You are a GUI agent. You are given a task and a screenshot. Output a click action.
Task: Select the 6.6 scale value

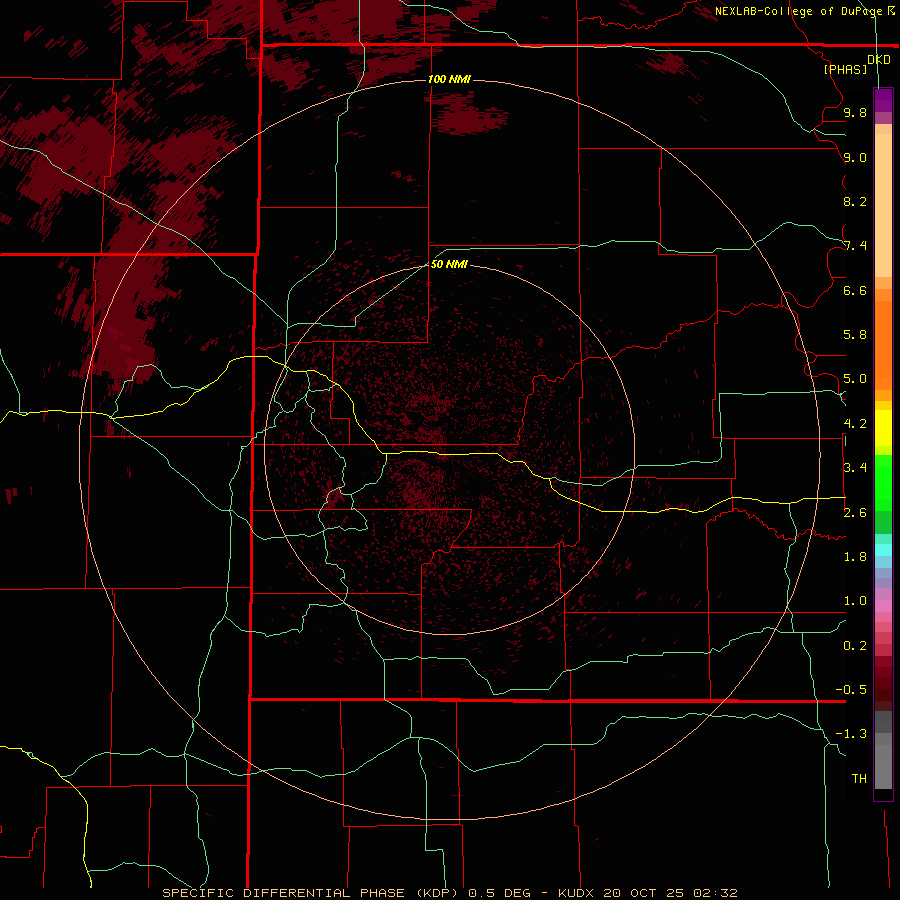coord(855,291)
